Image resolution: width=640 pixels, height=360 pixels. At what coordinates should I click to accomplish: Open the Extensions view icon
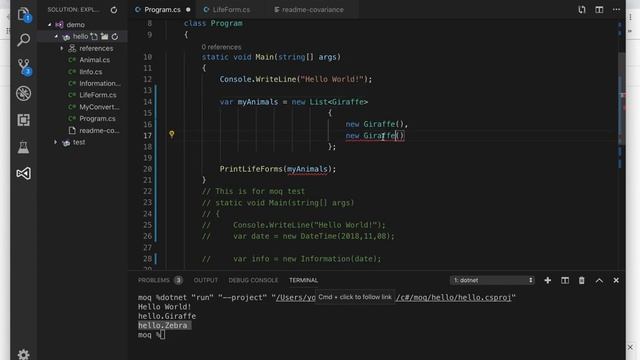click(23, 120)
